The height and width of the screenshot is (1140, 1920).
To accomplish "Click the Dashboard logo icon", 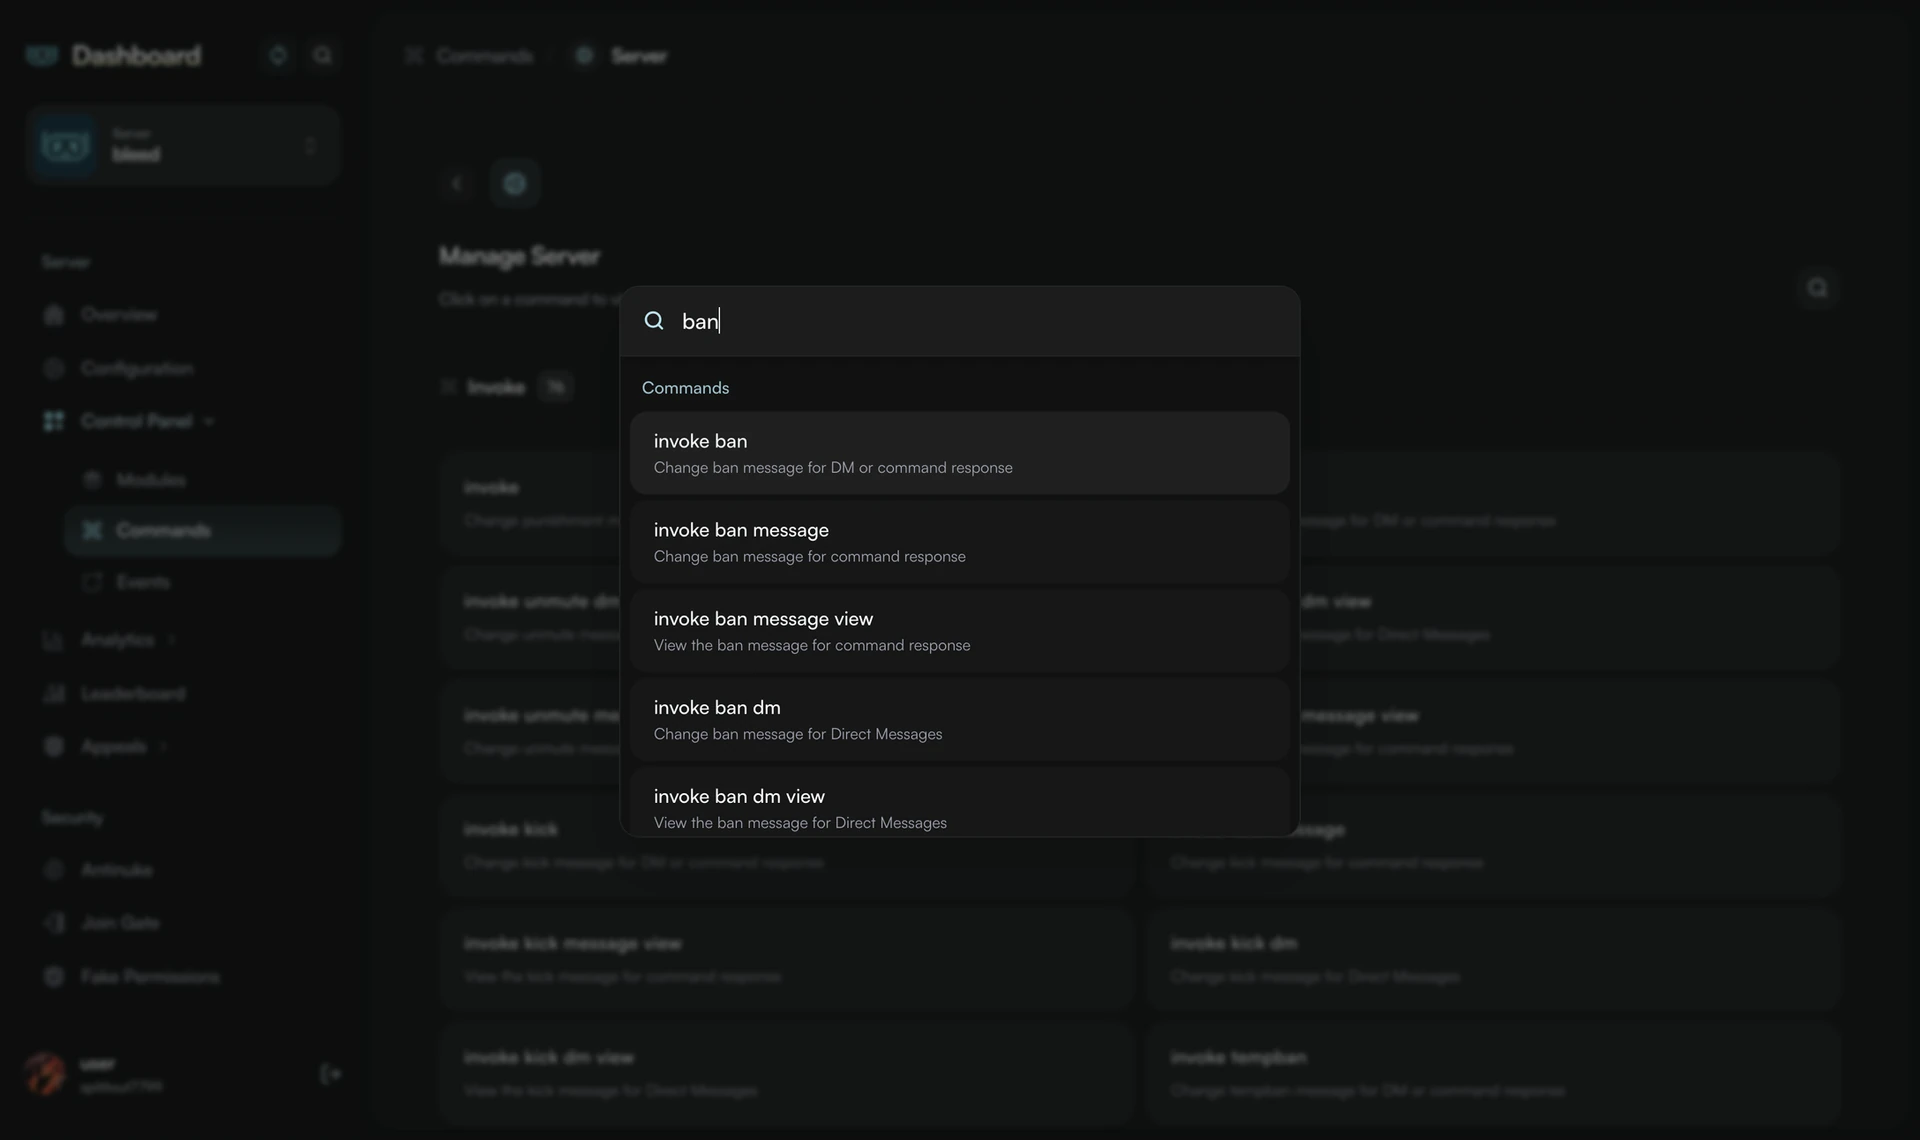I will click(x=42, y=55).
